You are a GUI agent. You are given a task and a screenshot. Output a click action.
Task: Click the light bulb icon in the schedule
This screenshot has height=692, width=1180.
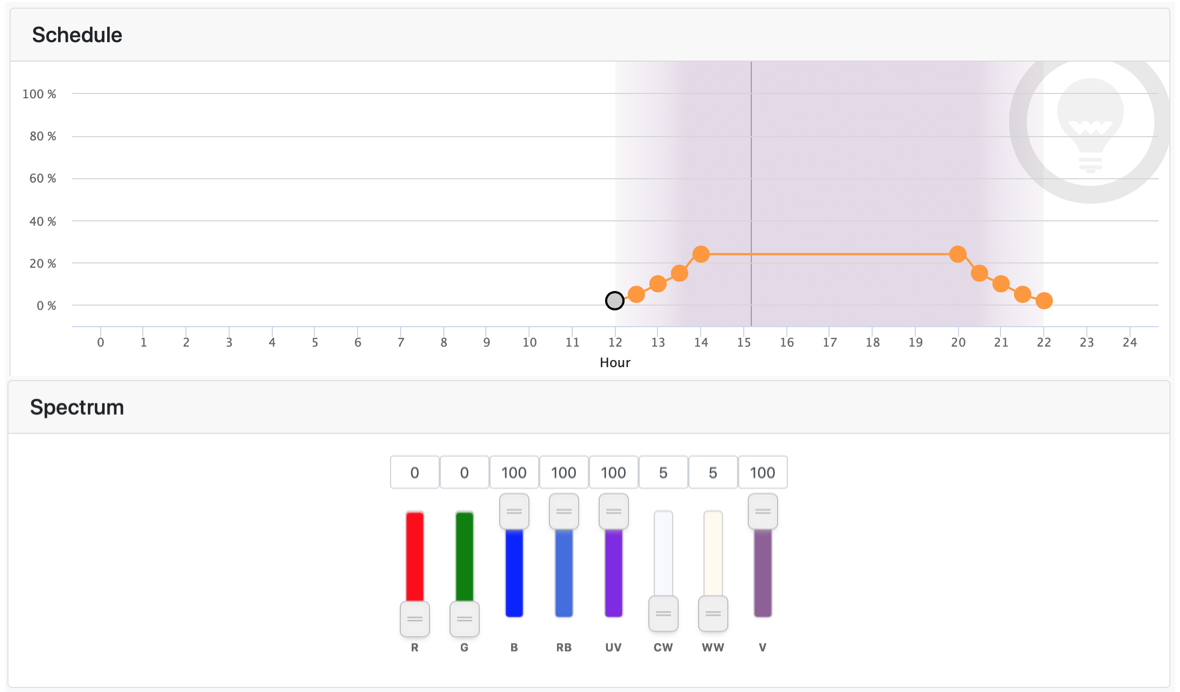point(1090,124)
